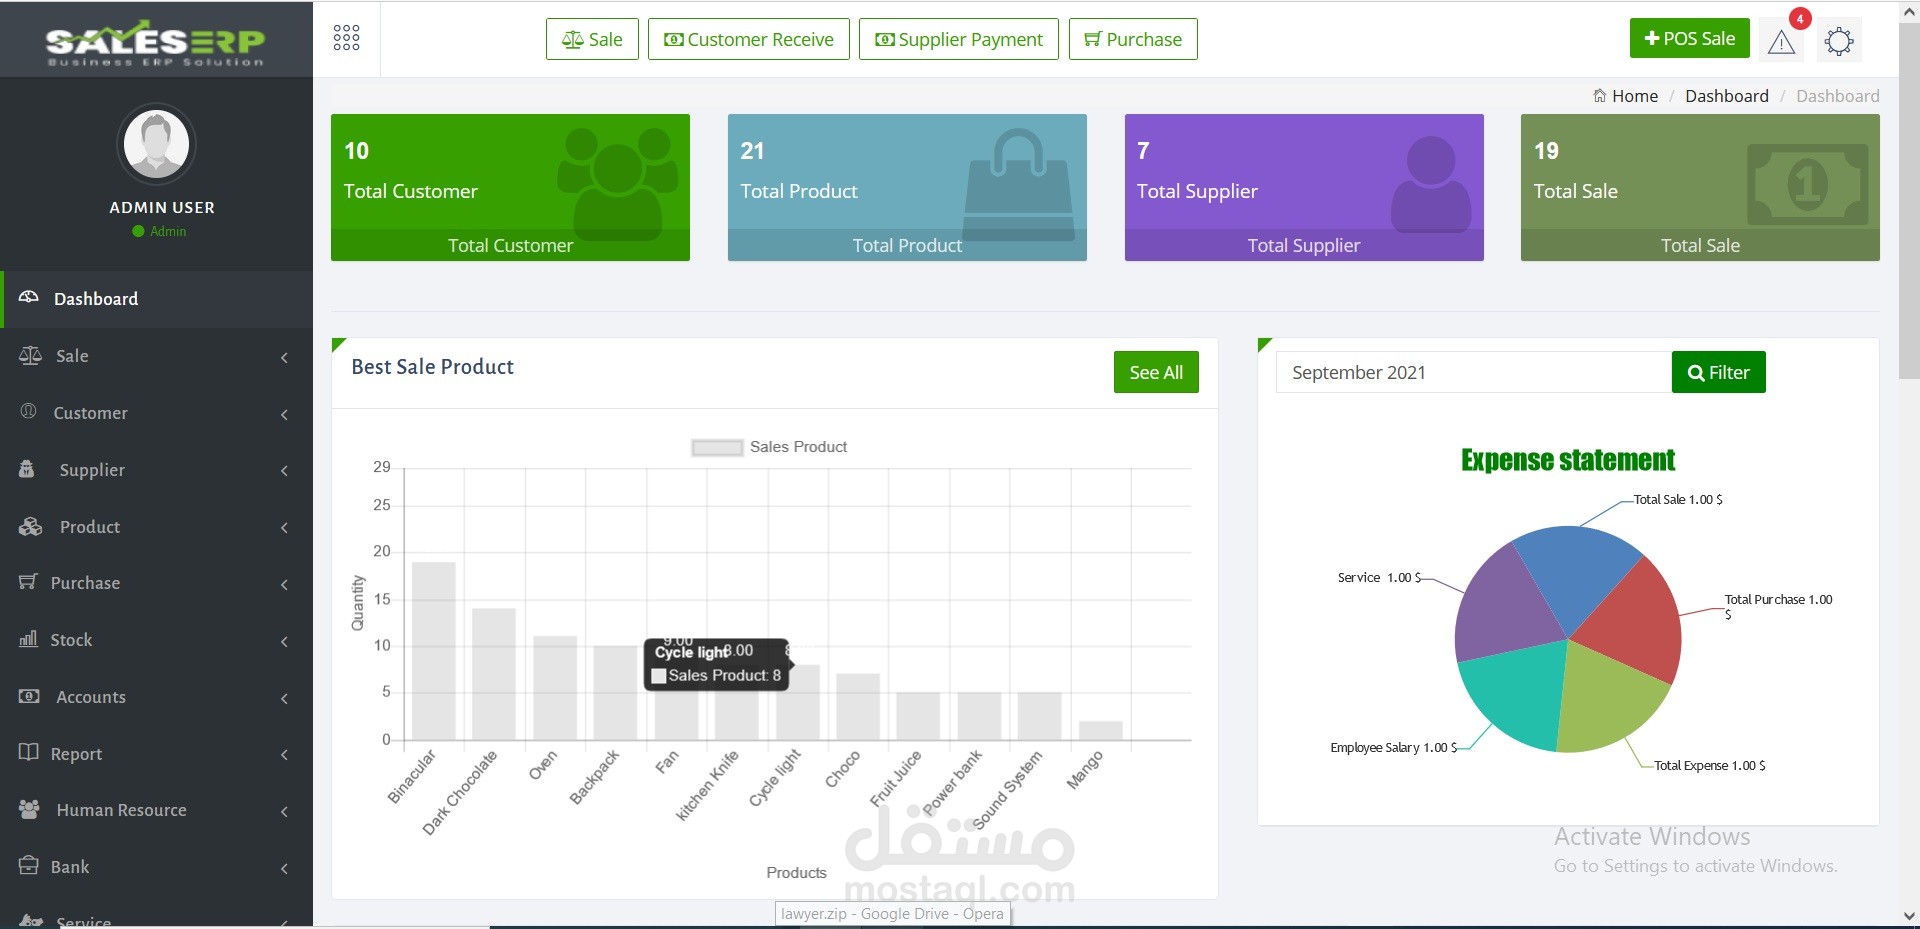Expand the Accounts sidebar menu chevron

click(284, 699)
